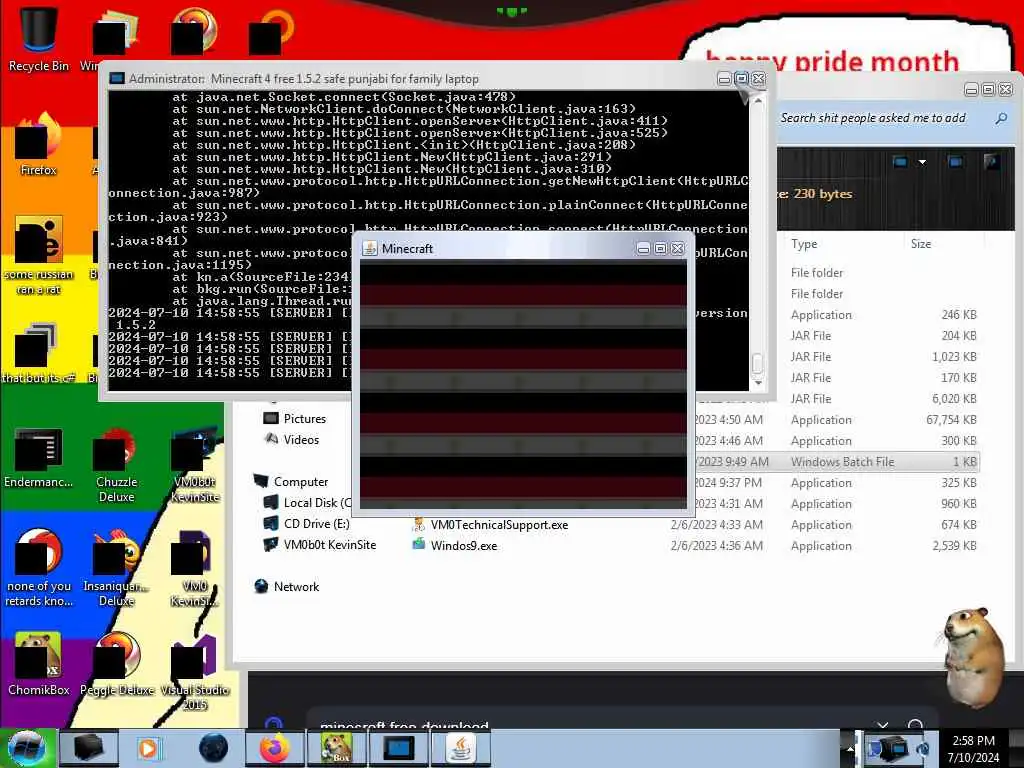The width and height of the screenshot is (1024, 768).
Task: Select the Endermanc... desktop shortcut
Action: click(38, 457)
